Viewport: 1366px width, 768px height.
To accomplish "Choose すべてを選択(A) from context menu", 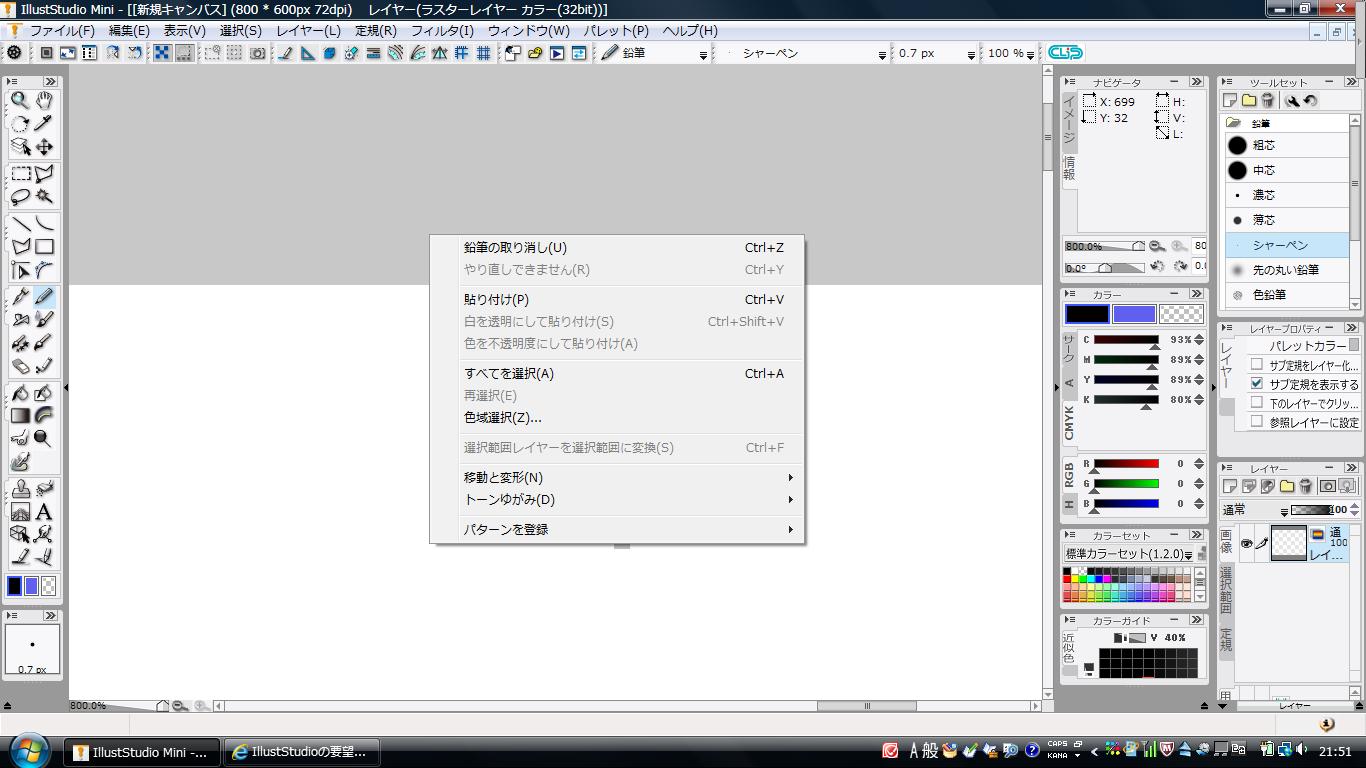I will click(x=617, y=373).
